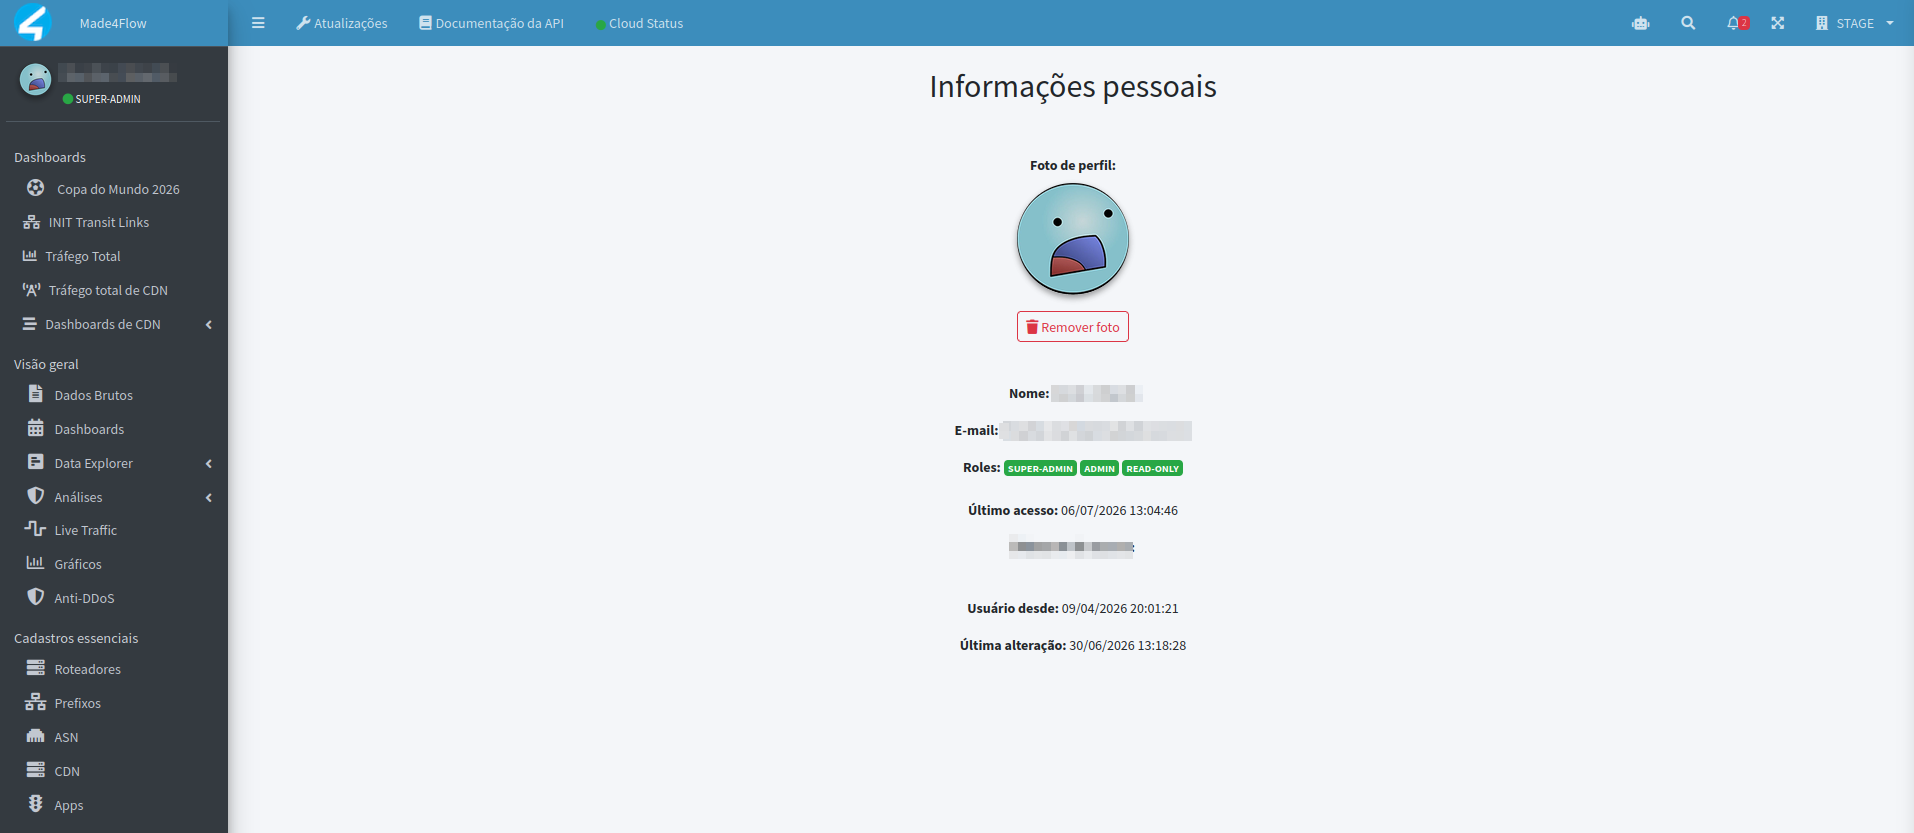Viewport: 1914px width, 833px height.
Task: Click the Data Explorer icon
Action: tap(36, 462)
